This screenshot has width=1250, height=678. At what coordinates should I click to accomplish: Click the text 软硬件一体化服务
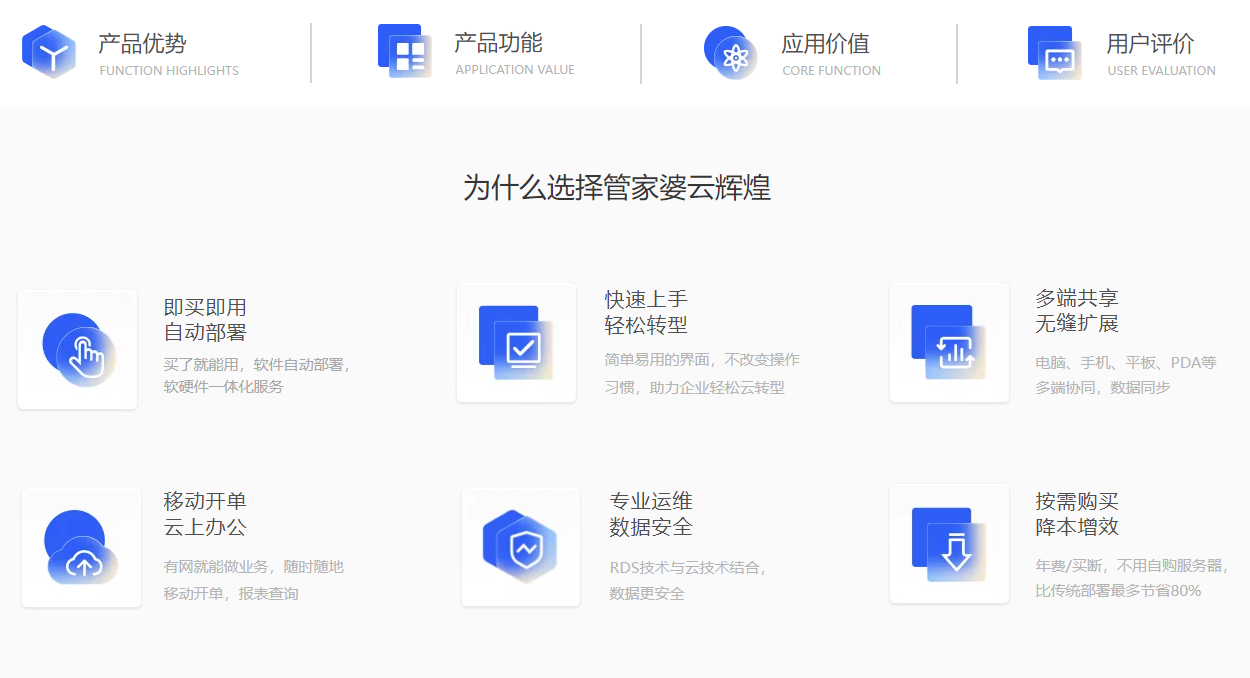point(224,387)
